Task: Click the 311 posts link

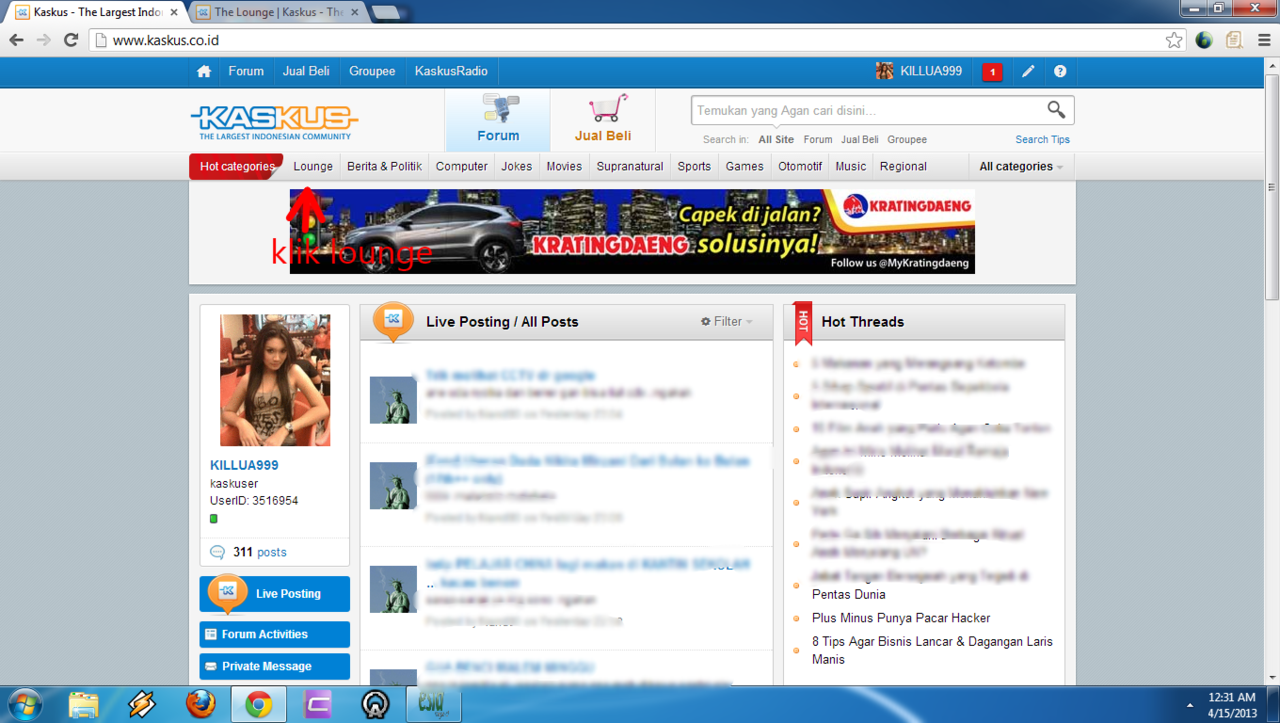Action: point(260,552)
